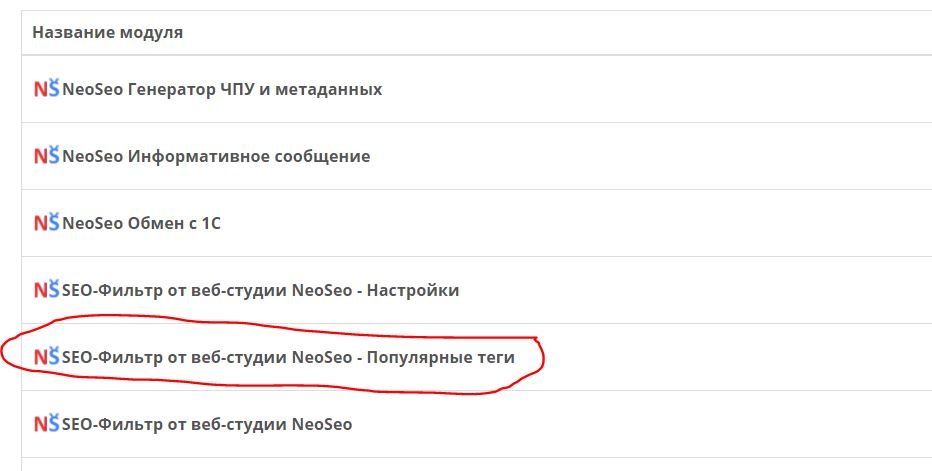
Task: Click empty area of Генератор ЧПУ row
Action: point(654,89)
